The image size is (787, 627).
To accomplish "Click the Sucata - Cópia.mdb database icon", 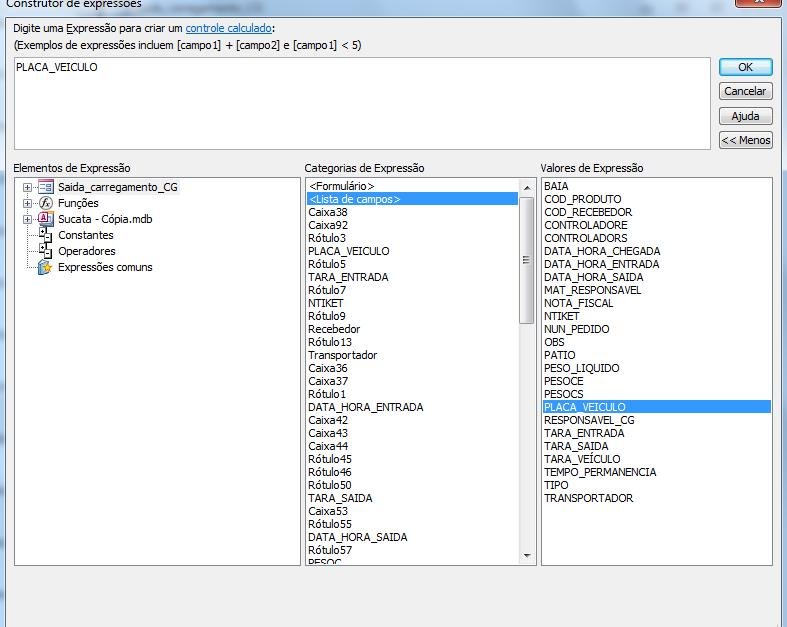I will [45, 219].
